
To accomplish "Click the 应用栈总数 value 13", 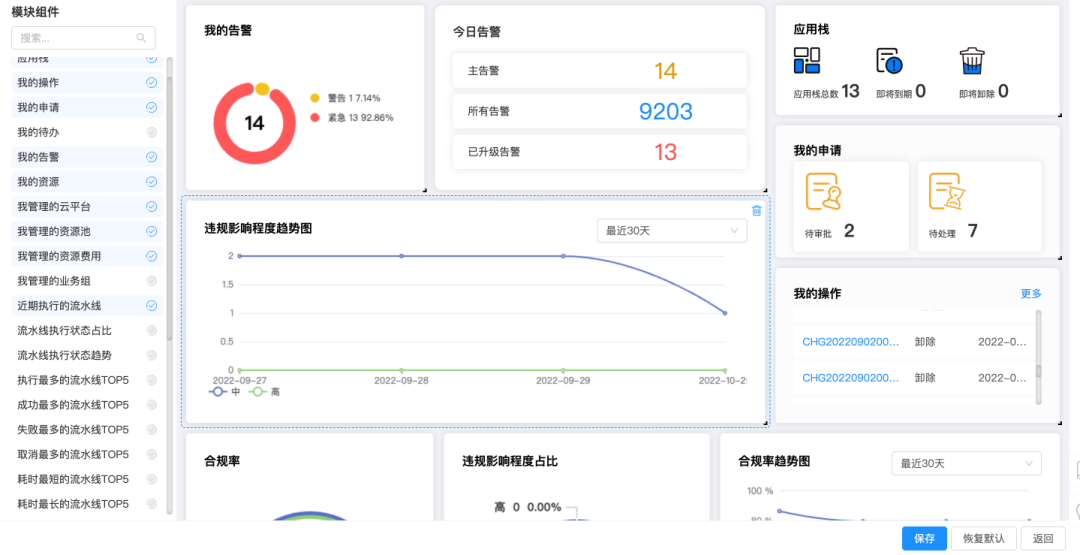I will pyautogui.click(x=851, y=91).
